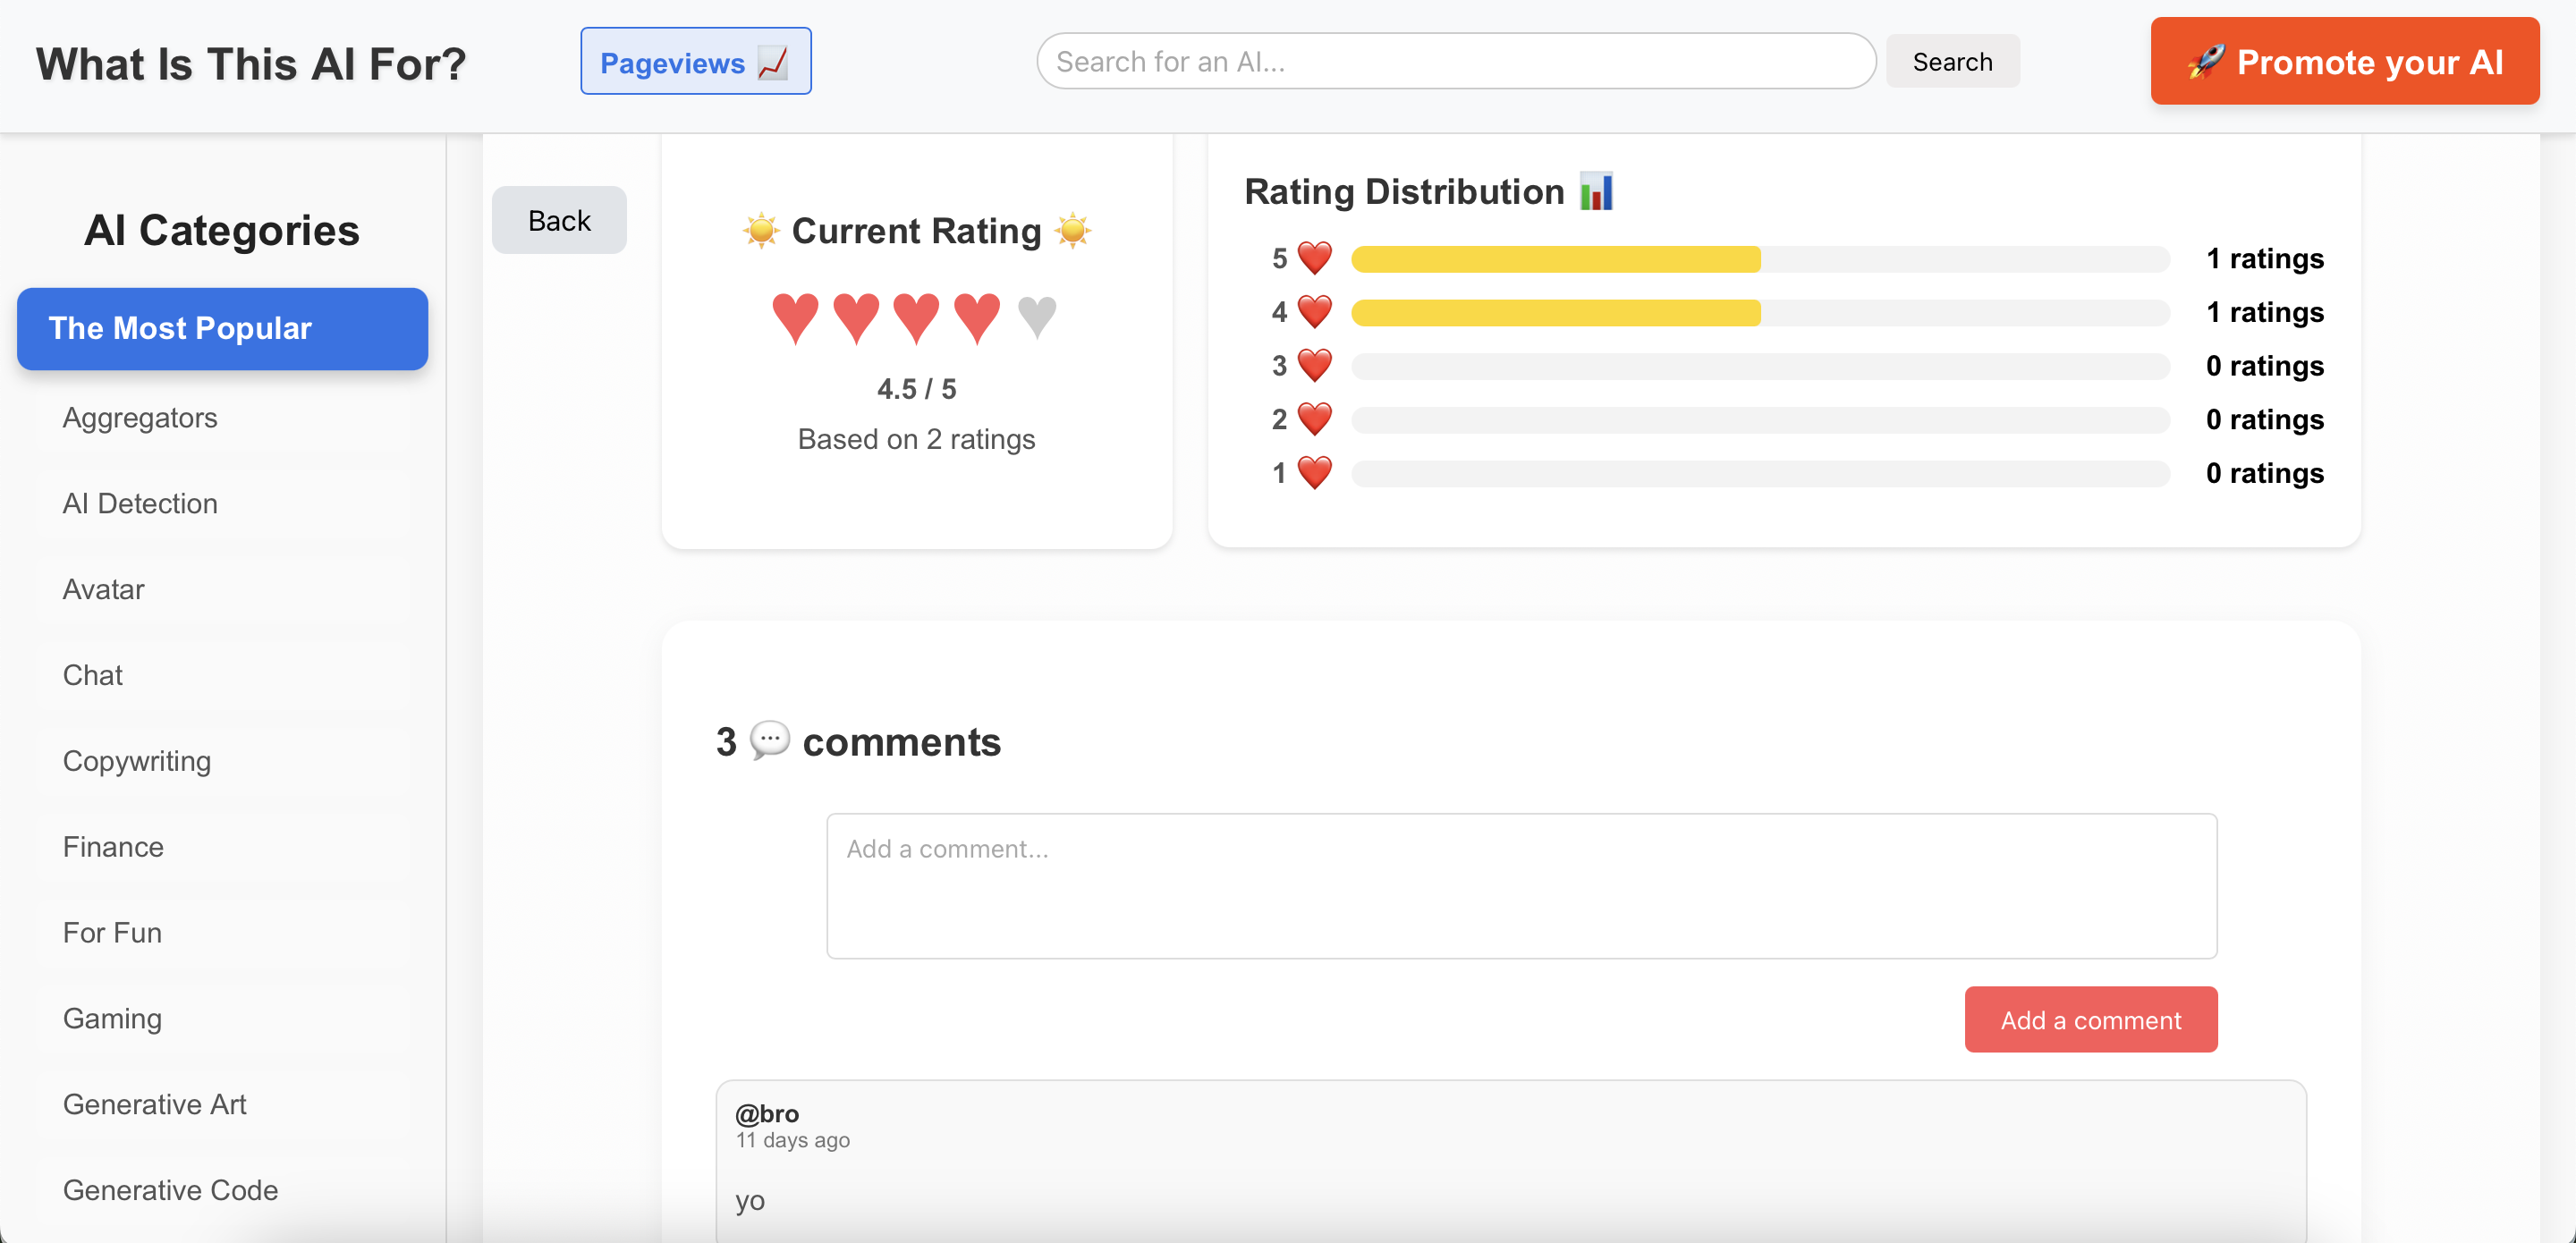Choose the AI Detection category
This screenshot has width=2576, height=1243.
pos(140,503)
